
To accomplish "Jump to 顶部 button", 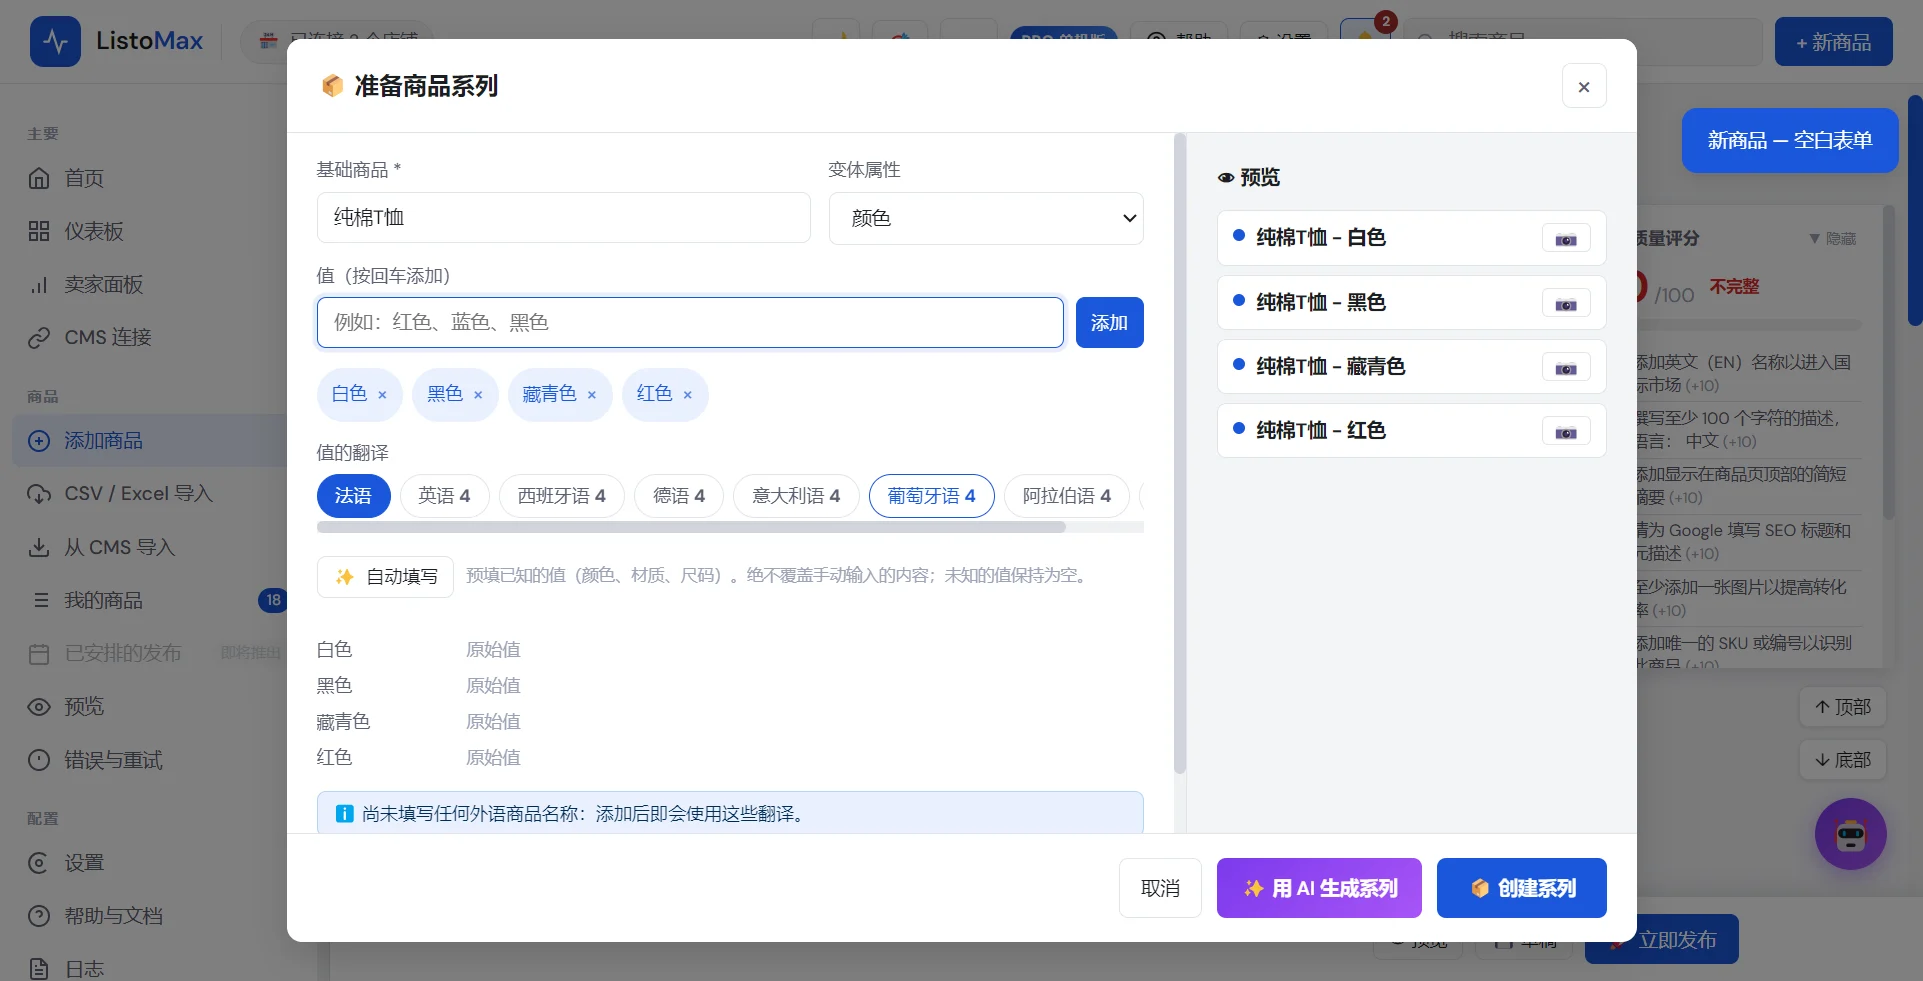I will [x=1843, y=707].
